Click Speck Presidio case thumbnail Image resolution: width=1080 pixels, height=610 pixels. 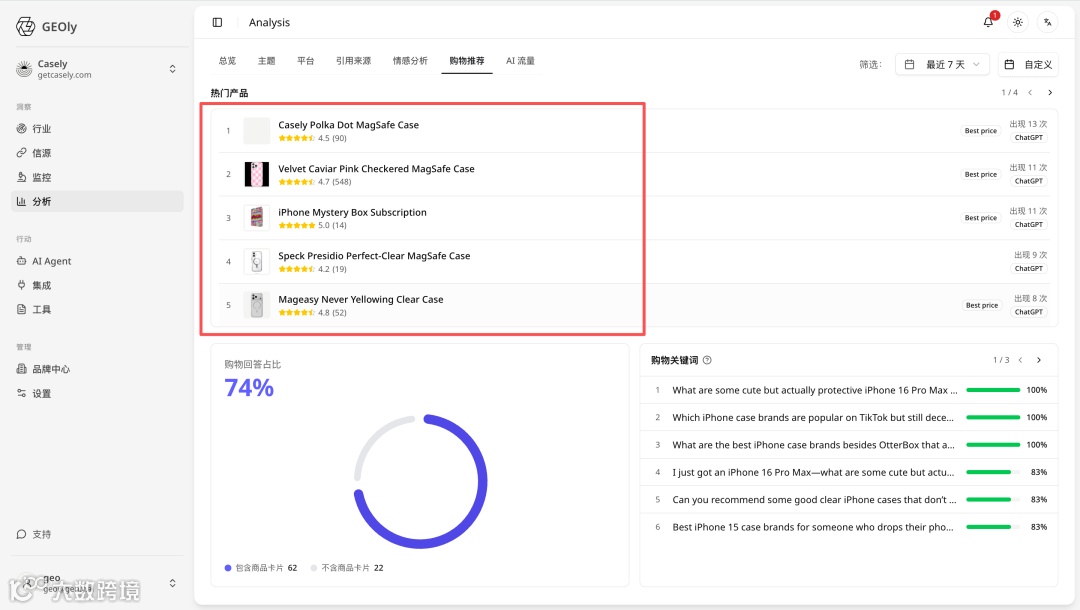point(257,262)
